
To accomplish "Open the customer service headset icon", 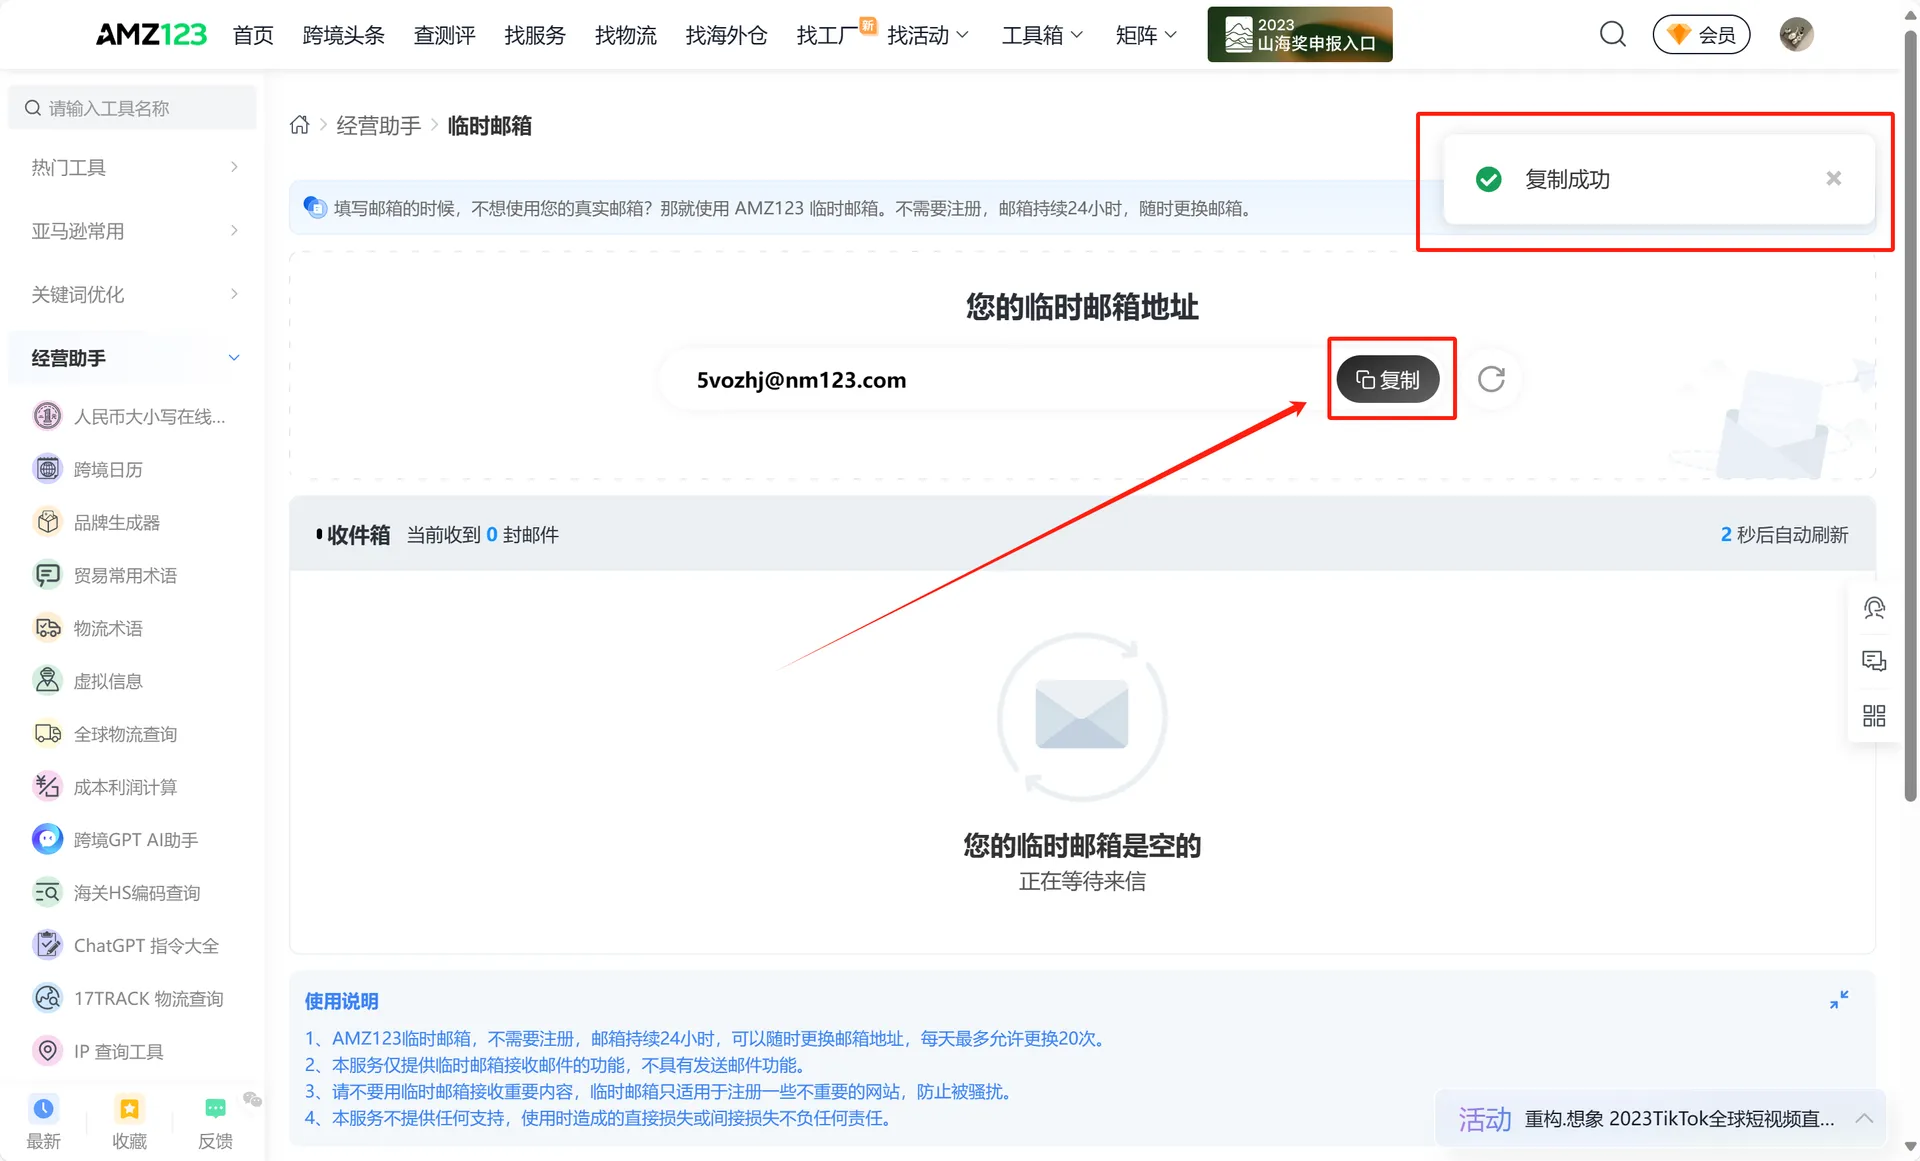I will (1874, 608).
